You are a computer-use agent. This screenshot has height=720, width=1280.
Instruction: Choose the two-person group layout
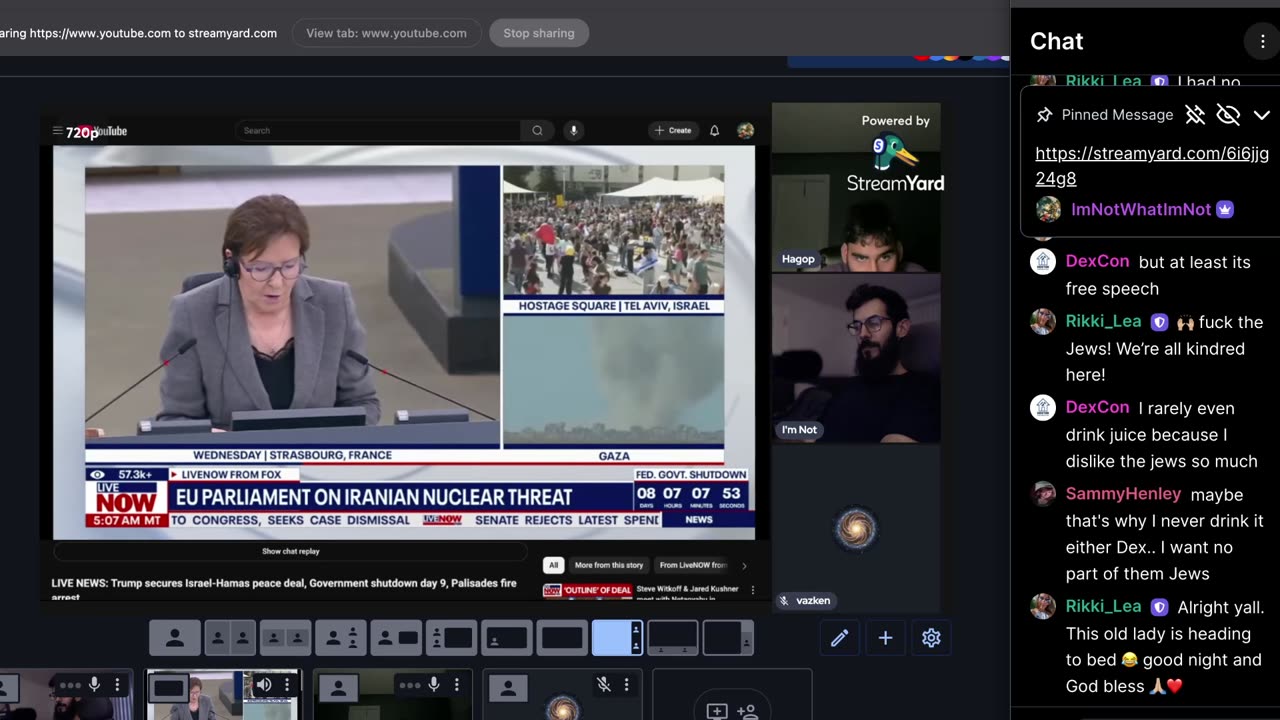(x=285, y=637)
